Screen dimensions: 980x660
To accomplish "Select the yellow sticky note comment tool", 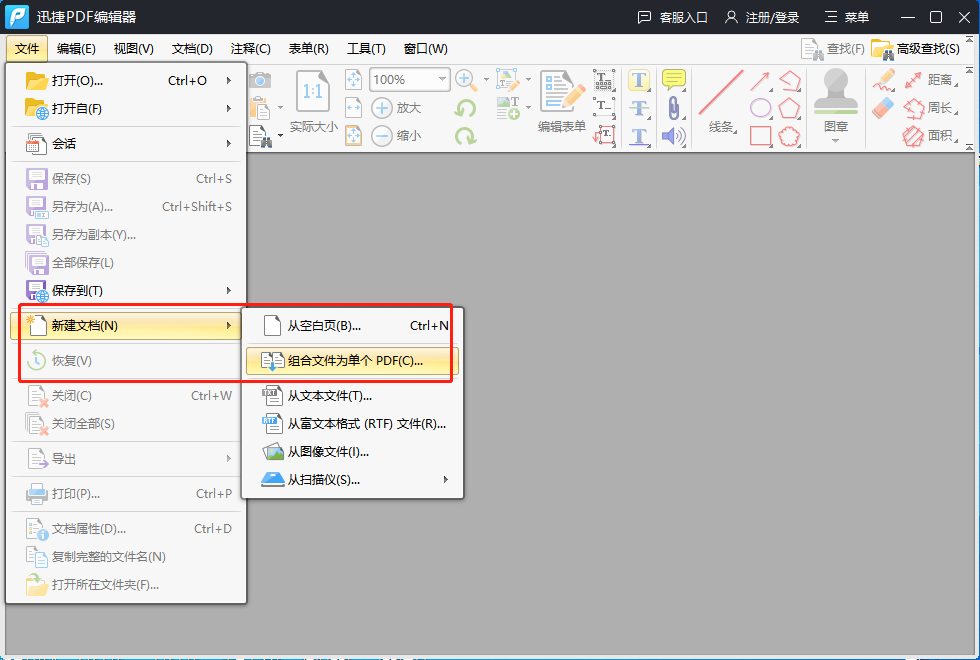I will tap(674, 80).
